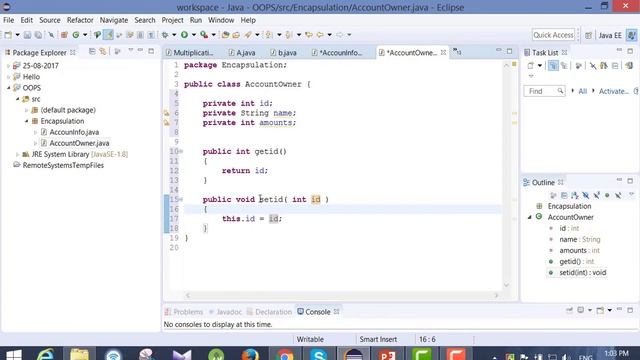Viewport: 640px width, 360px height.
Task: Click the green Run button icon
Action: 184,35
